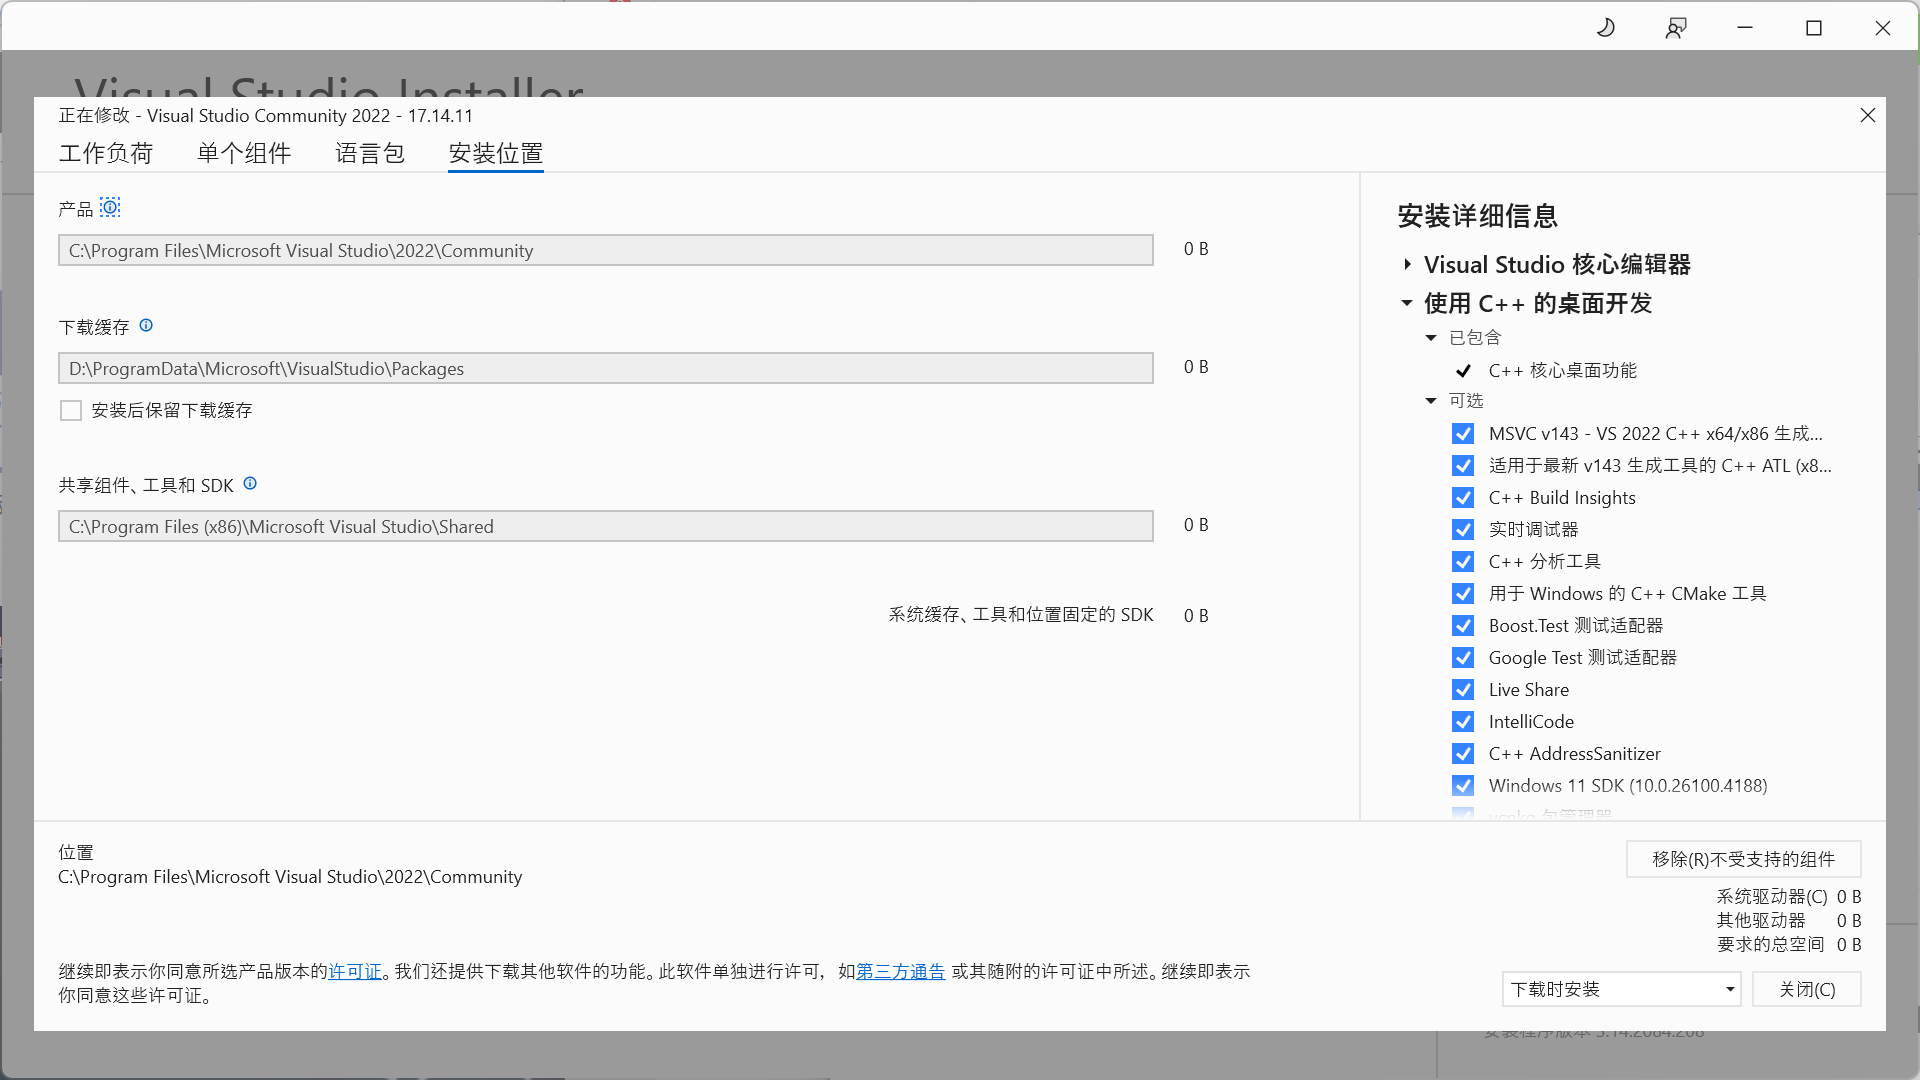The width and height of the screenshot is (1920, 1080).
Task: Uncheck Live Share component
Action: (1463, 690)
